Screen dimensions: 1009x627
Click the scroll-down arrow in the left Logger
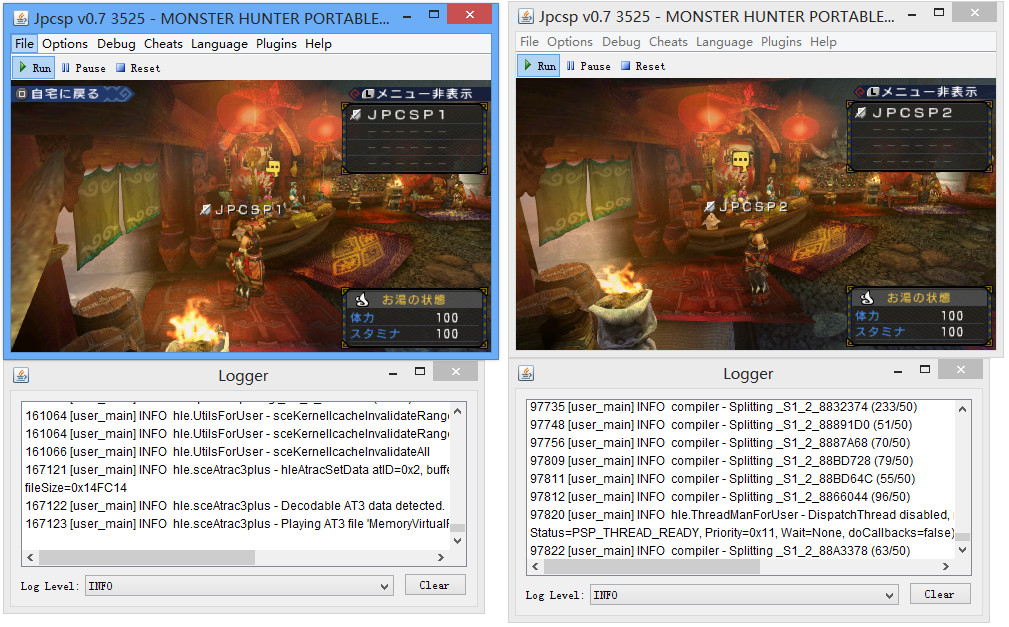click(458, 541)
